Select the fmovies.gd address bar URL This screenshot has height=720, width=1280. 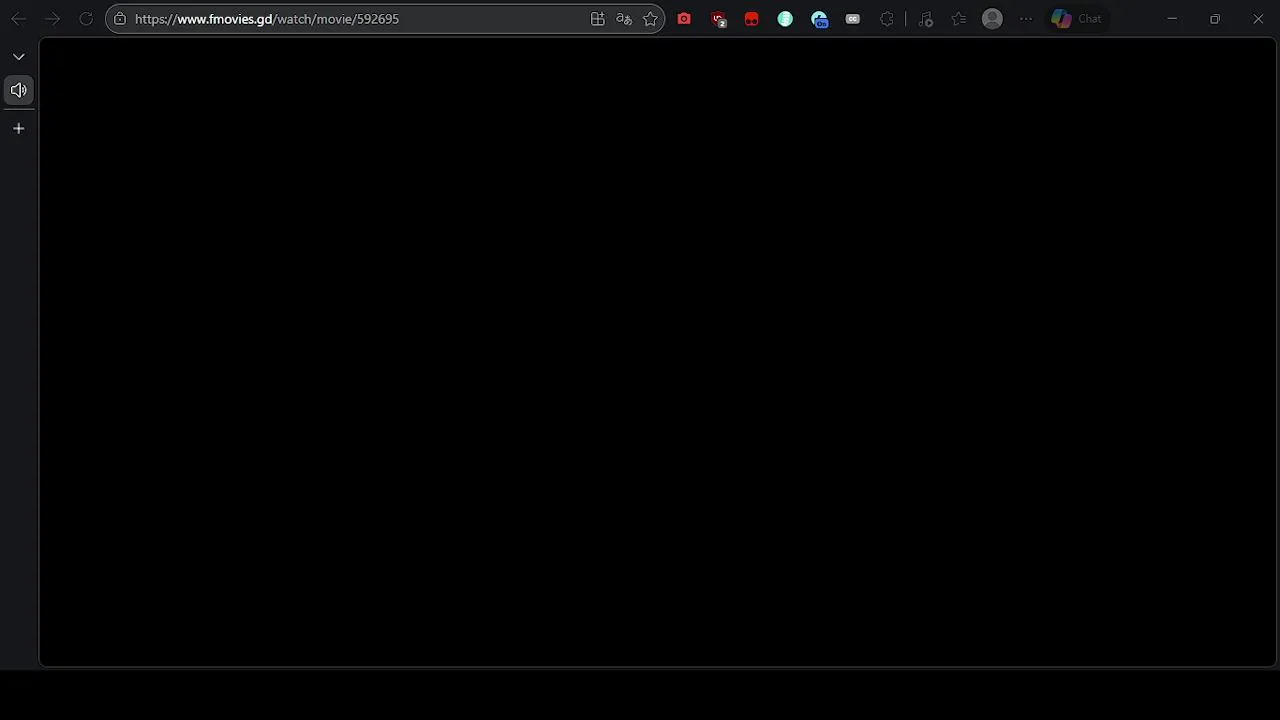point(267,19)
